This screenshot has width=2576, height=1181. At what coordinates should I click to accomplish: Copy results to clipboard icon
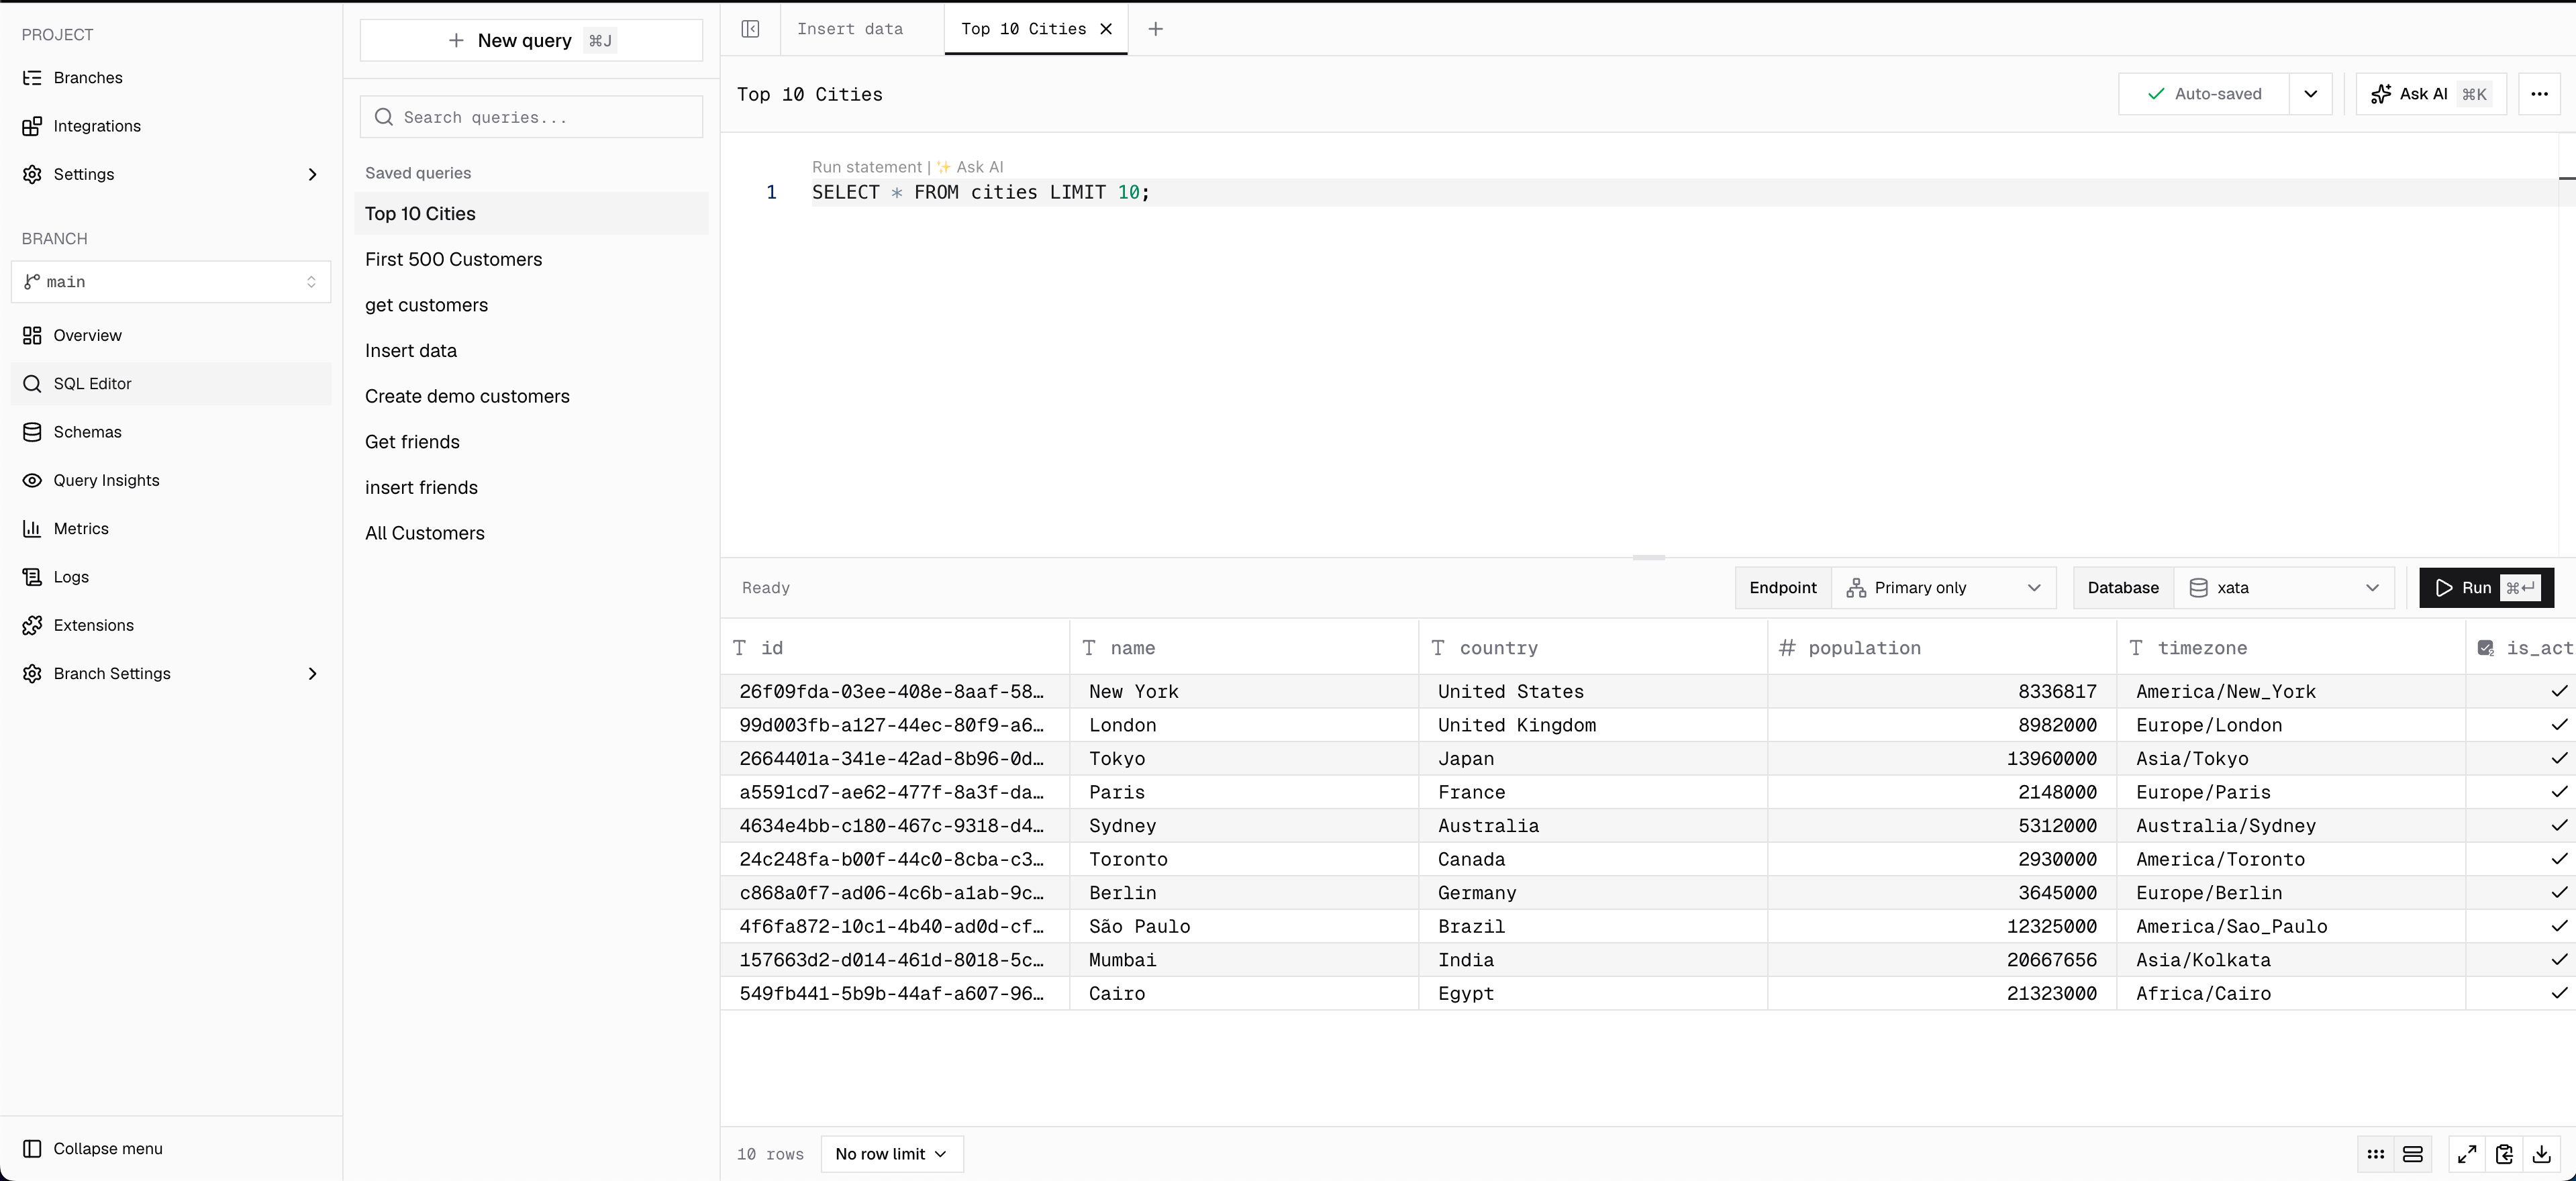pos(2504,1154)
